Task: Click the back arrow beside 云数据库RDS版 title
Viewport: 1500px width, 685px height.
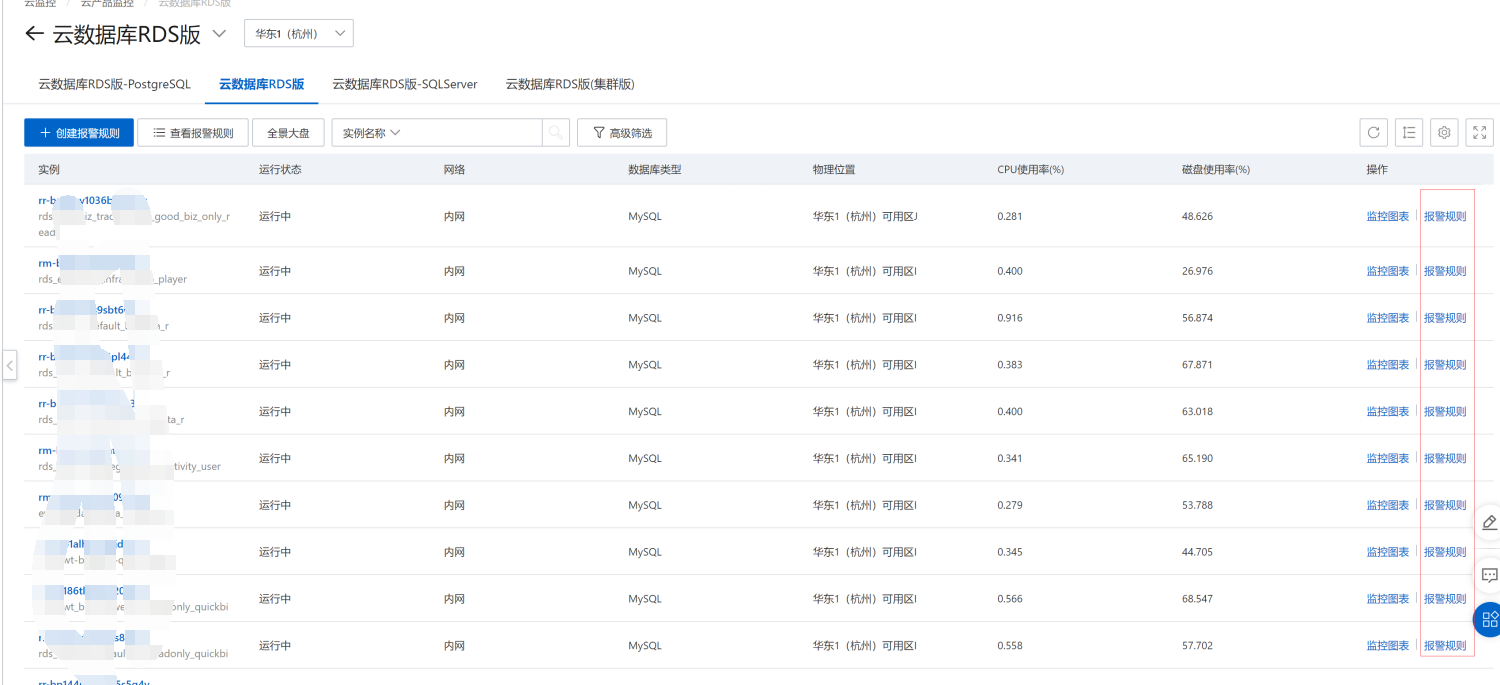Action: 34,35
